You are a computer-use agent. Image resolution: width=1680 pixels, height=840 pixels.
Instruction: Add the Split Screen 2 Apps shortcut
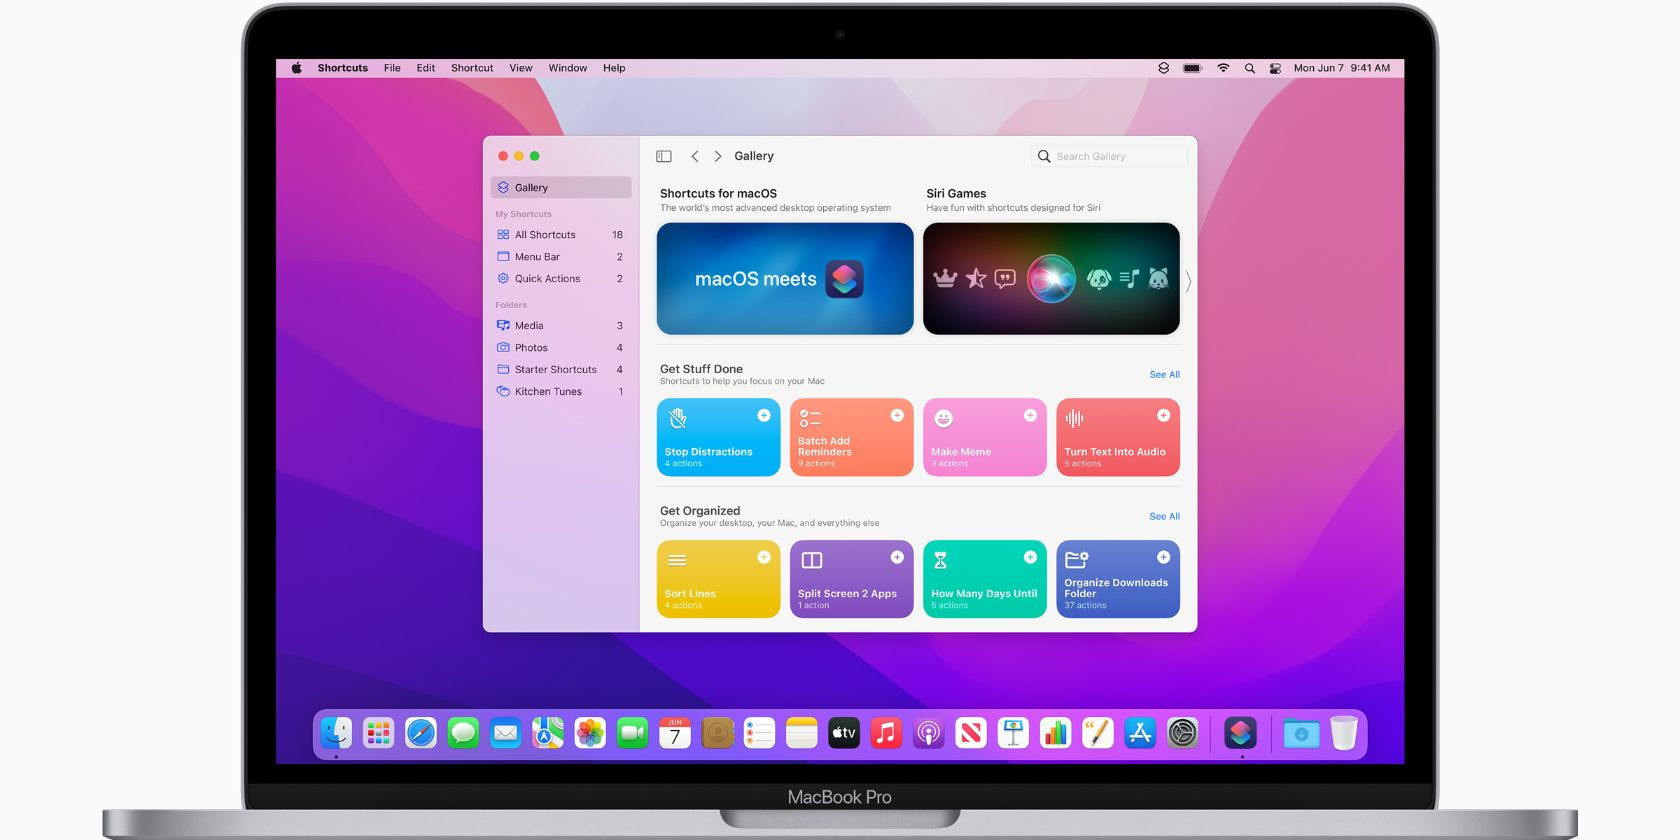897,557
